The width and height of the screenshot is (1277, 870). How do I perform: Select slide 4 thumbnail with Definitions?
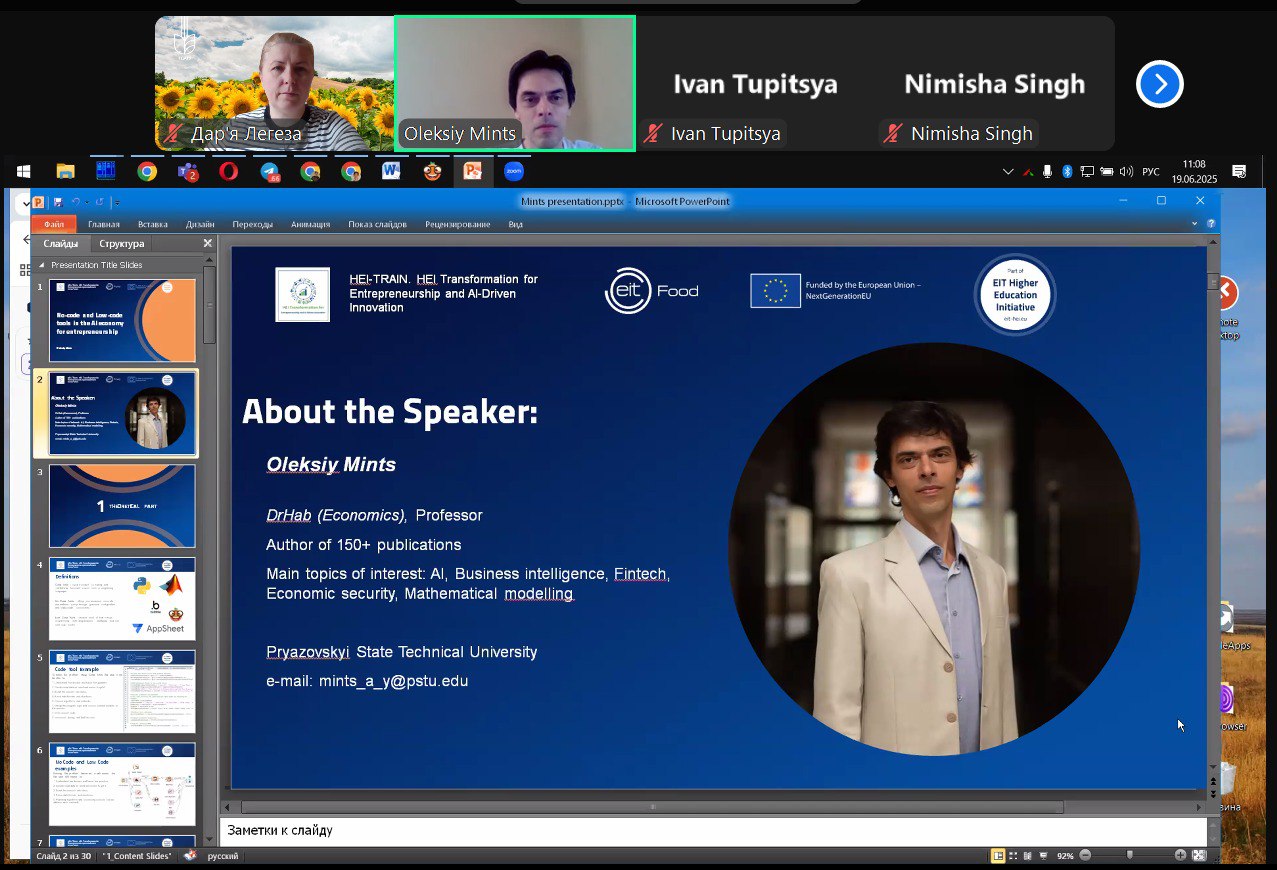(x=122, y=598)
